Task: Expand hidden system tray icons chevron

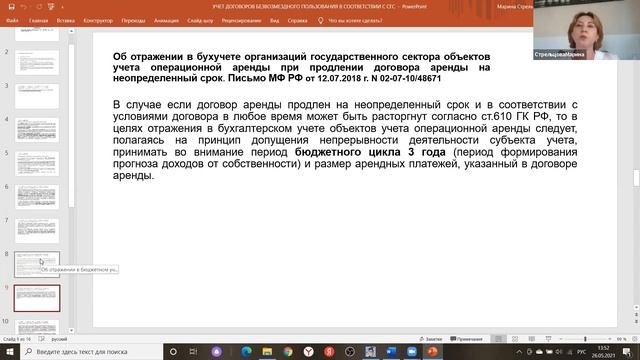Action: click(519, 351)
